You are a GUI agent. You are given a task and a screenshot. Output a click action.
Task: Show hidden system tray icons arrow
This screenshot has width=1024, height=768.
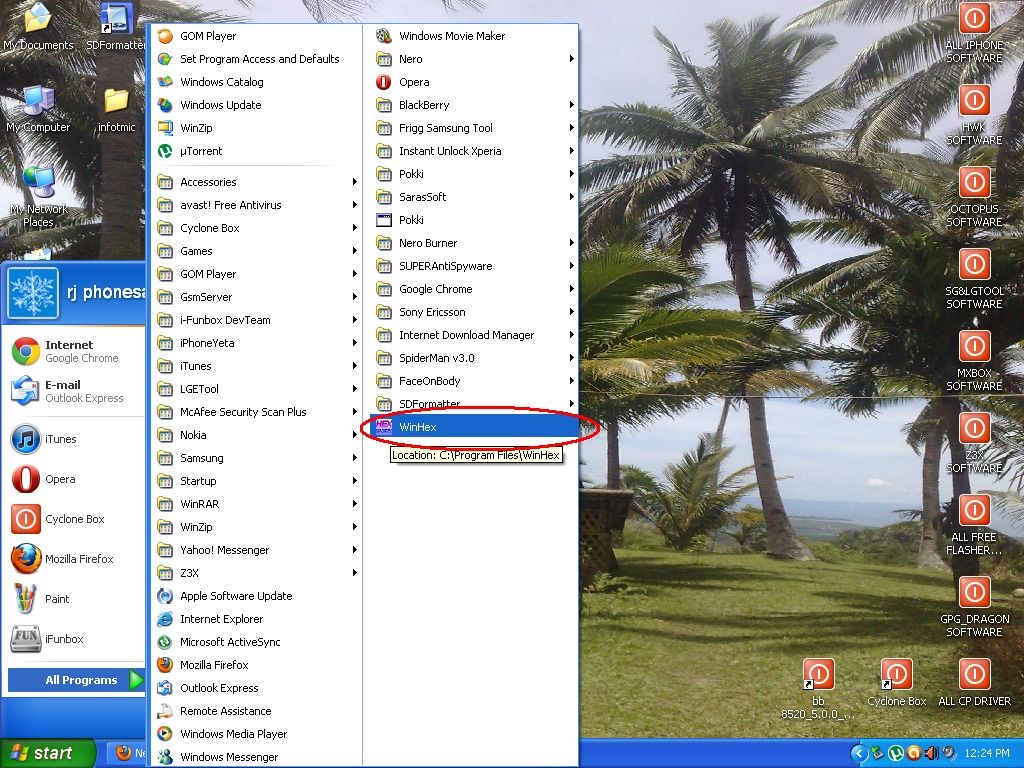858,753
